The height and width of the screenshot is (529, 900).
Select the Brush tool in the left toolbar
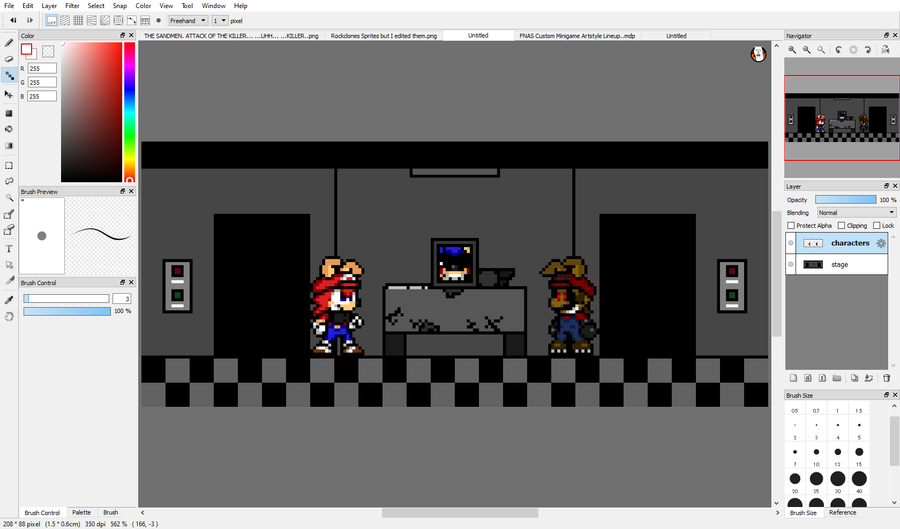9,43
